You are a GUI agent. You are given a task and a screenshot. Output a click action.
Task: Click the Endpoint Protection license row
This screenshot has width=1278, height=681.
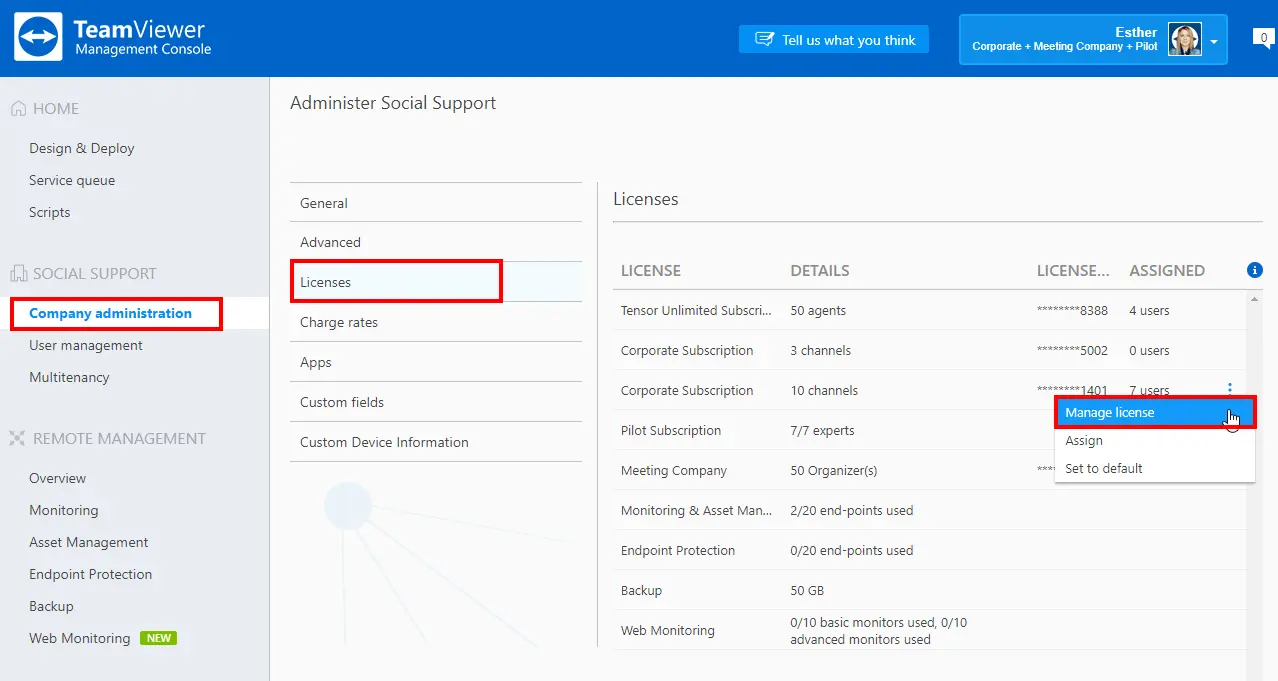pos(930,550)
